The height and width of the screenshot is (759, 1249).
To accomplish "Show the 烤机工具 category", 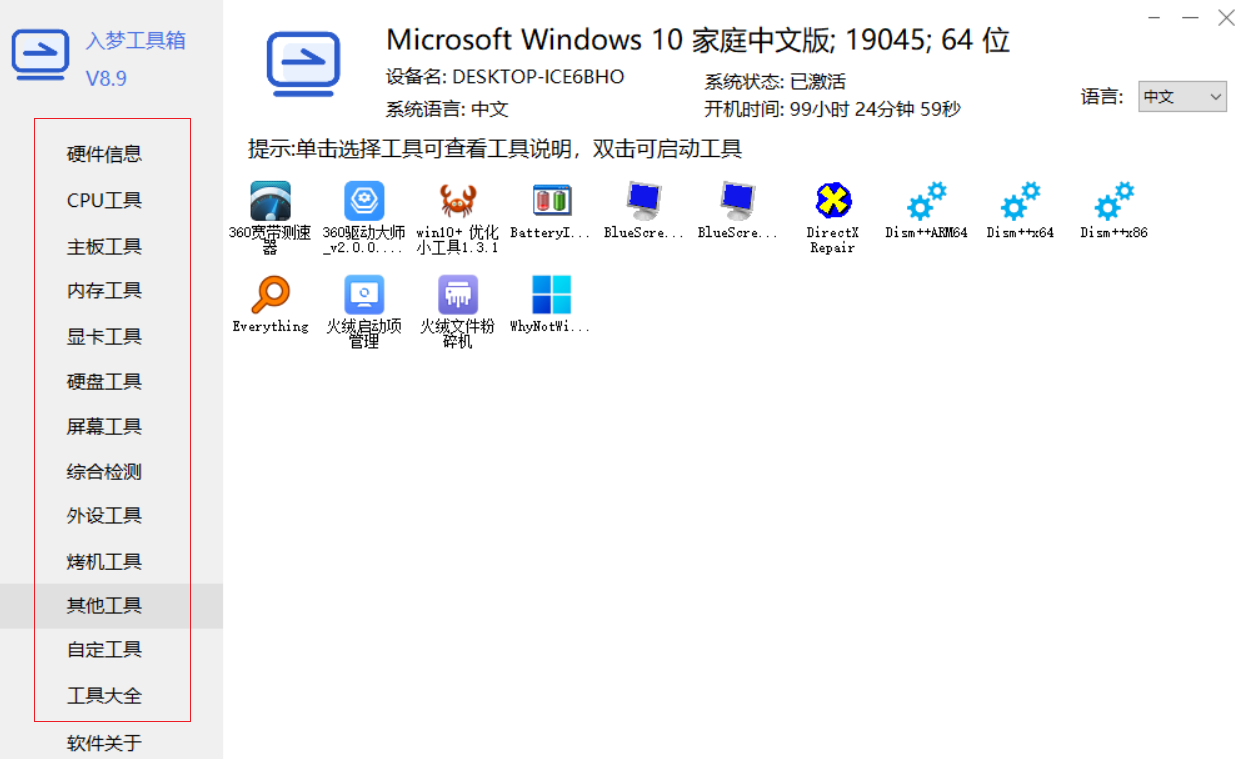I will tap(104, 562).
